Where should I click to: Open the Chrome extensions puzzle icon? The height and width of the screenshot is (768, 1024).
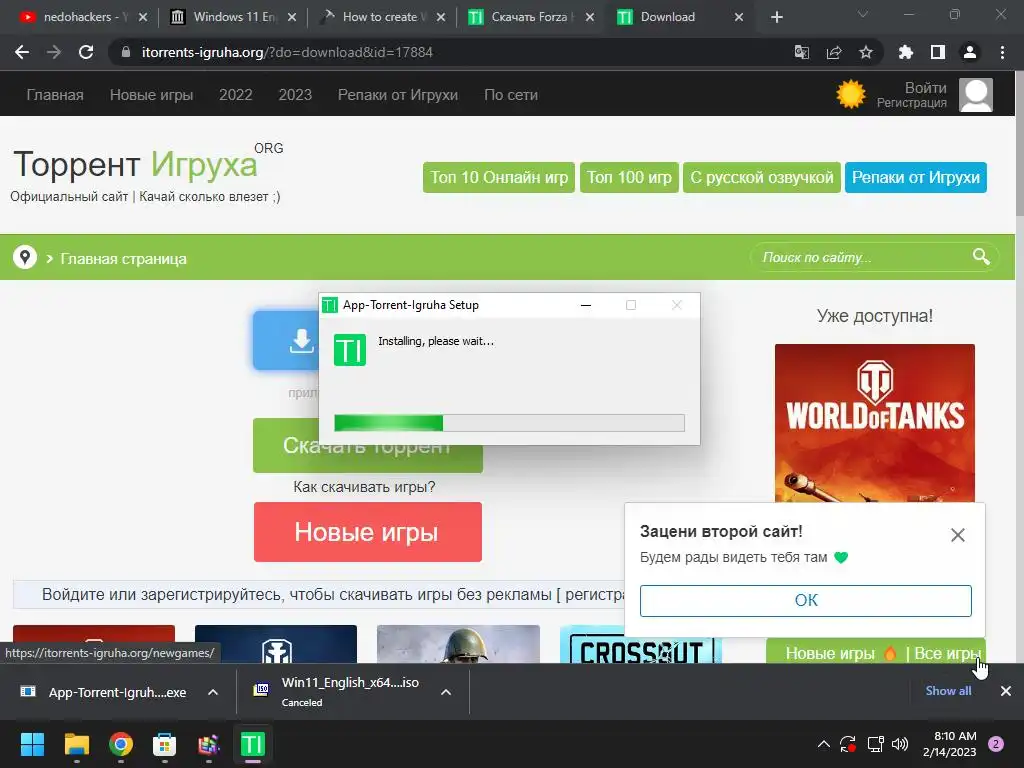[x=906, y=52]
